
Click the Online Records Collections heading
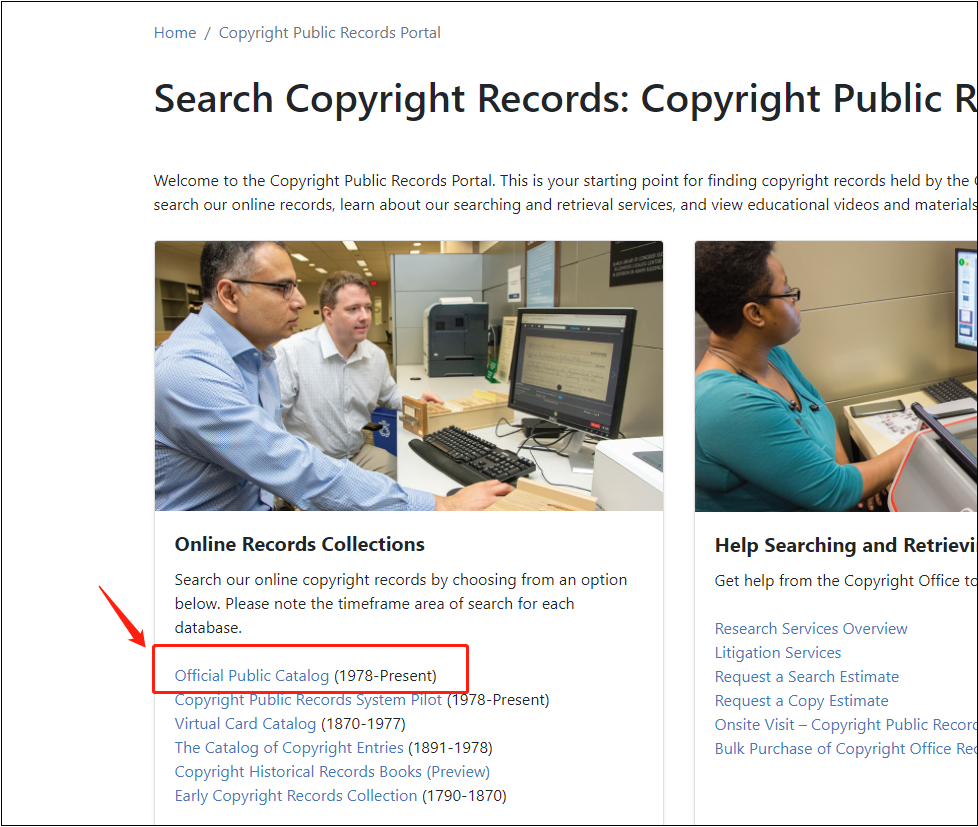(x=300, y=545)
